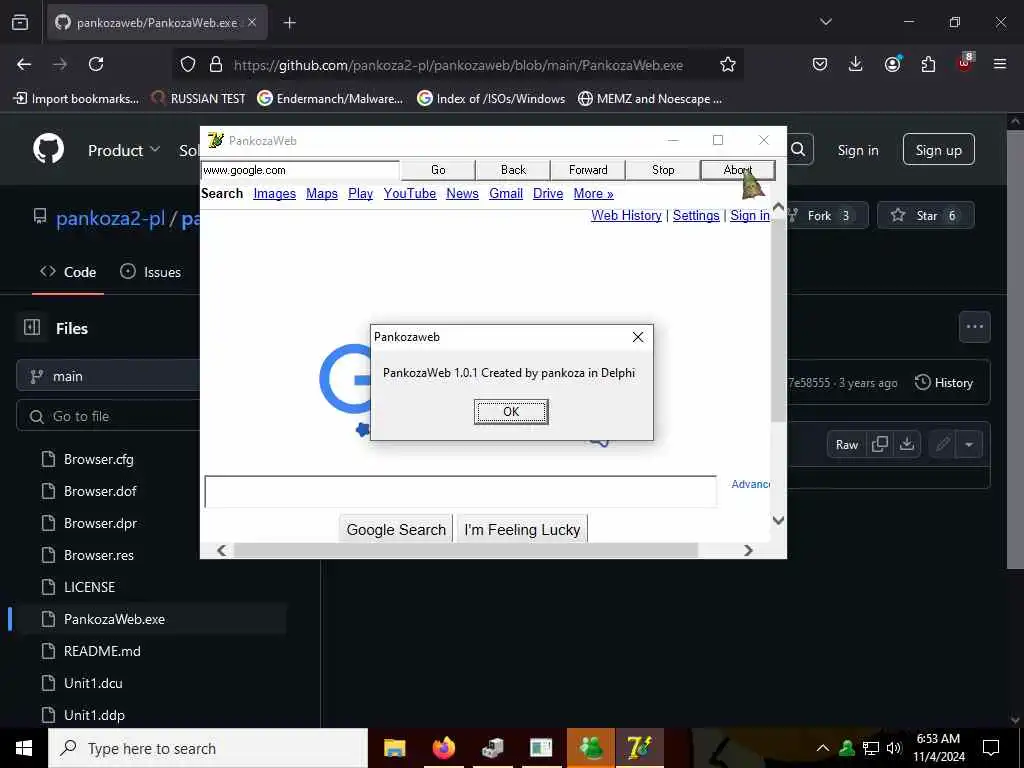The image size is (1024, 768).
Task: Open the Firefox hamburger menu
Action: [x=1000, y=64]
